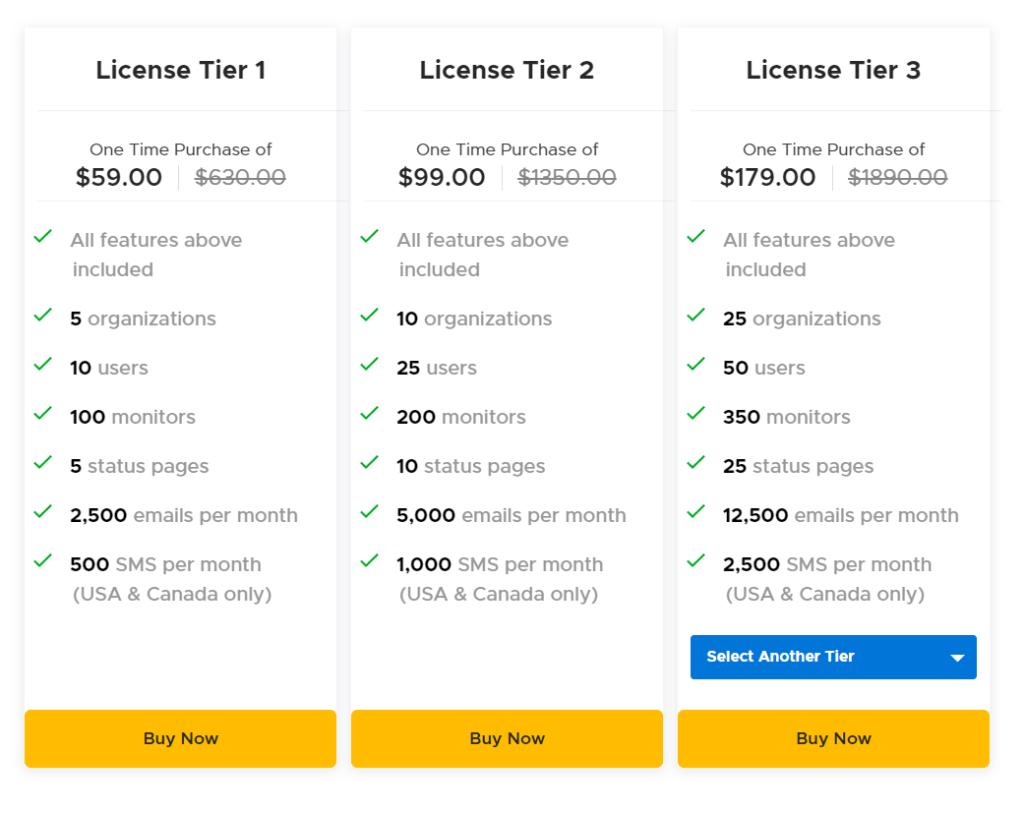Click the $59.00 price in Tier 1
The width and height of the screenshot is (1024, 813).
[x=119, y=178]
